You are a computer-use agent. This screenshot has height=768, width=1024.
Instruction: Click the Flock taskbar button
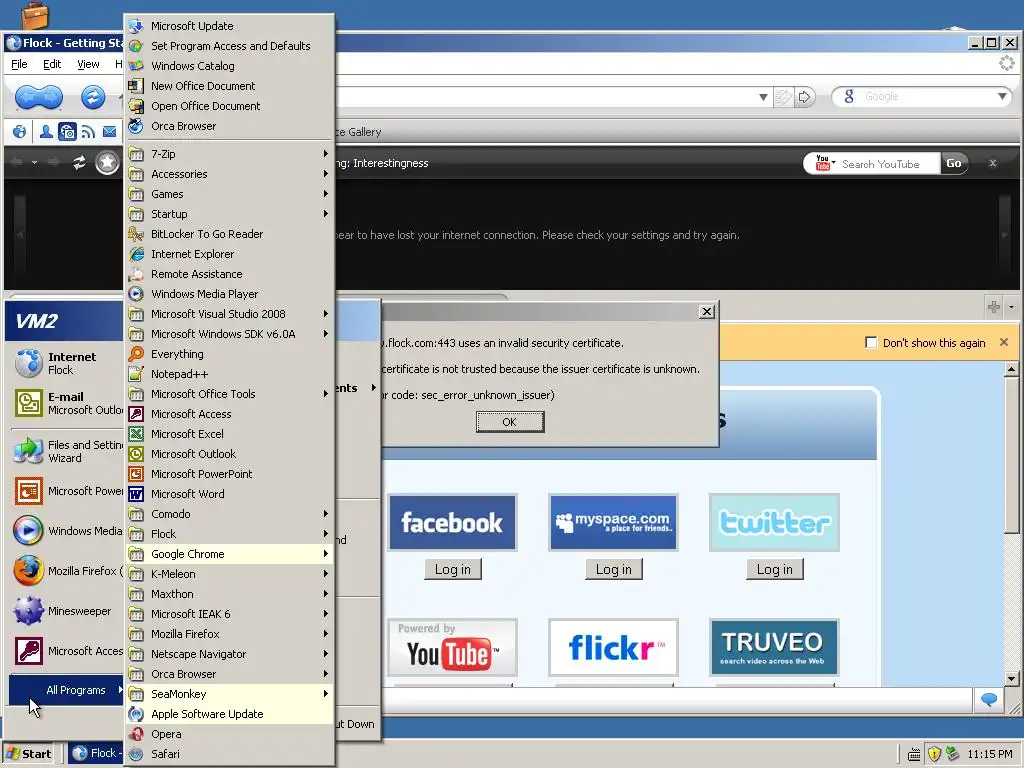coord(95,754)
